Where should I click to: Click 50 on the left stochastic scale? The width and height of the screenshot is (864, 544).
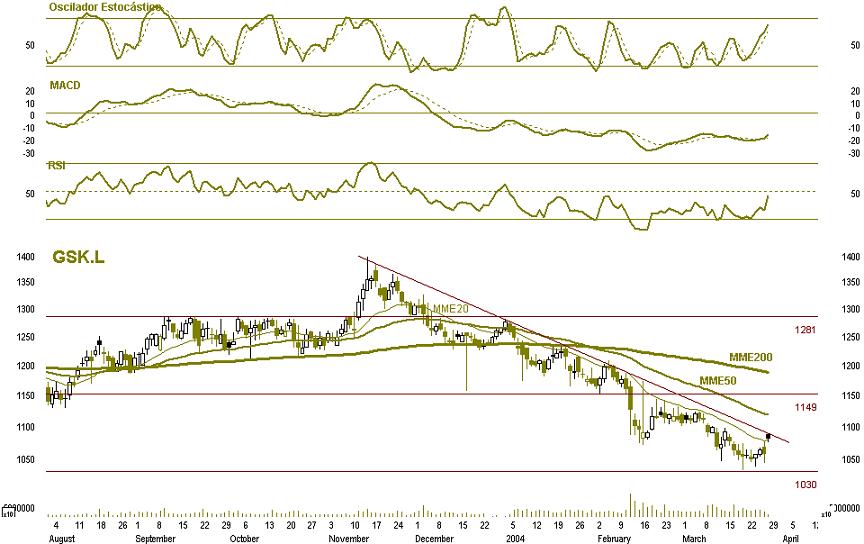(30, 46)
